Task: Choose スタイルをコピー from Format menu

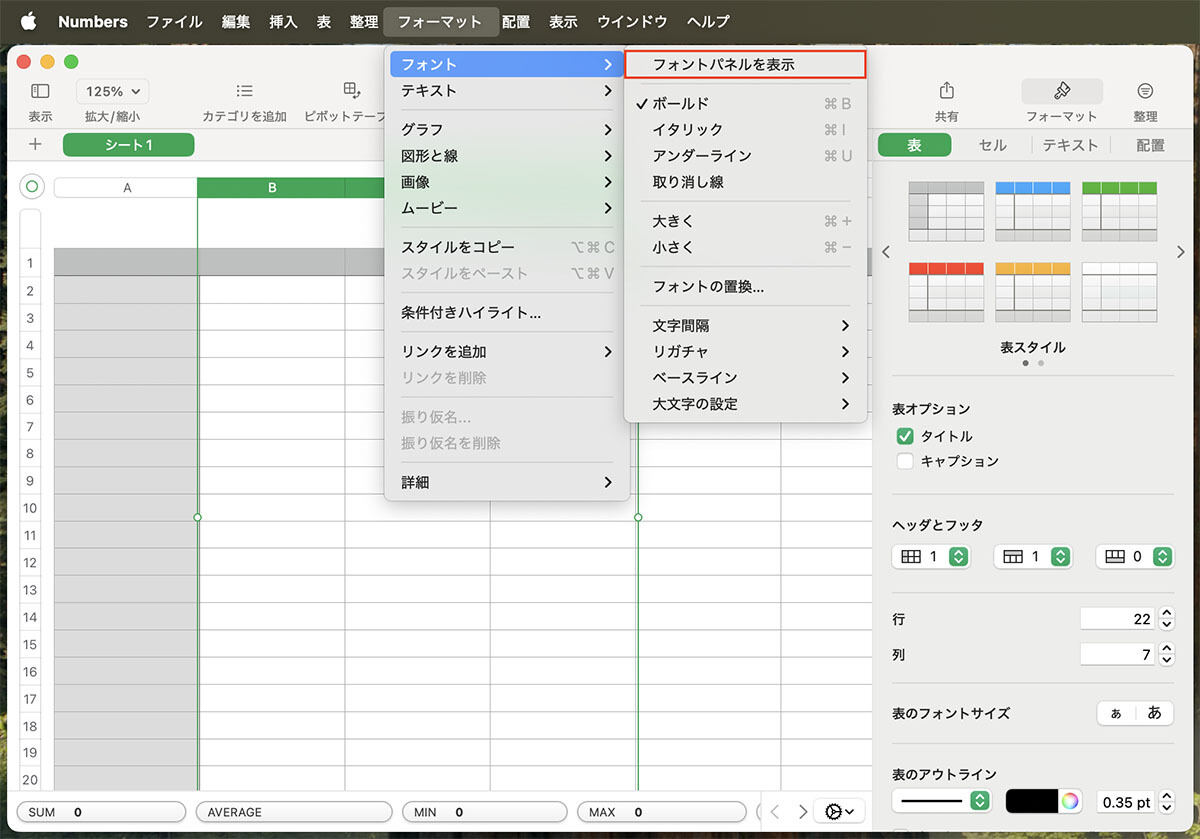Action: coord(507,247)
